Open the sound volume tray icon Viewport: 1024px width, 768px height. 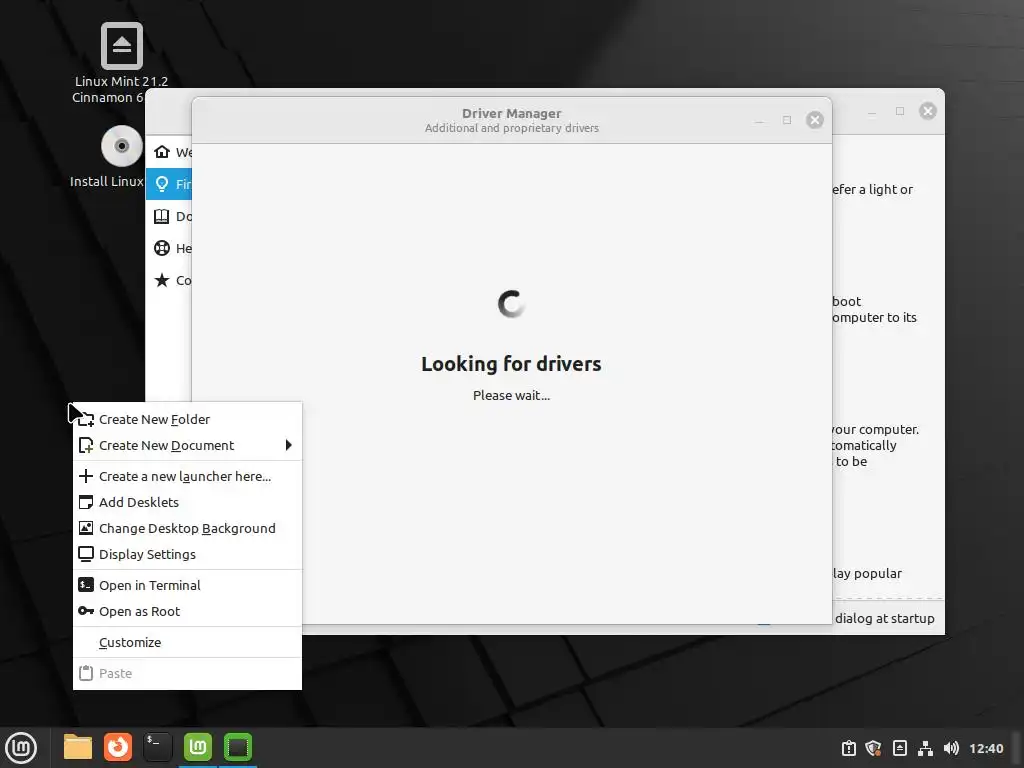(x=951, y=748)
